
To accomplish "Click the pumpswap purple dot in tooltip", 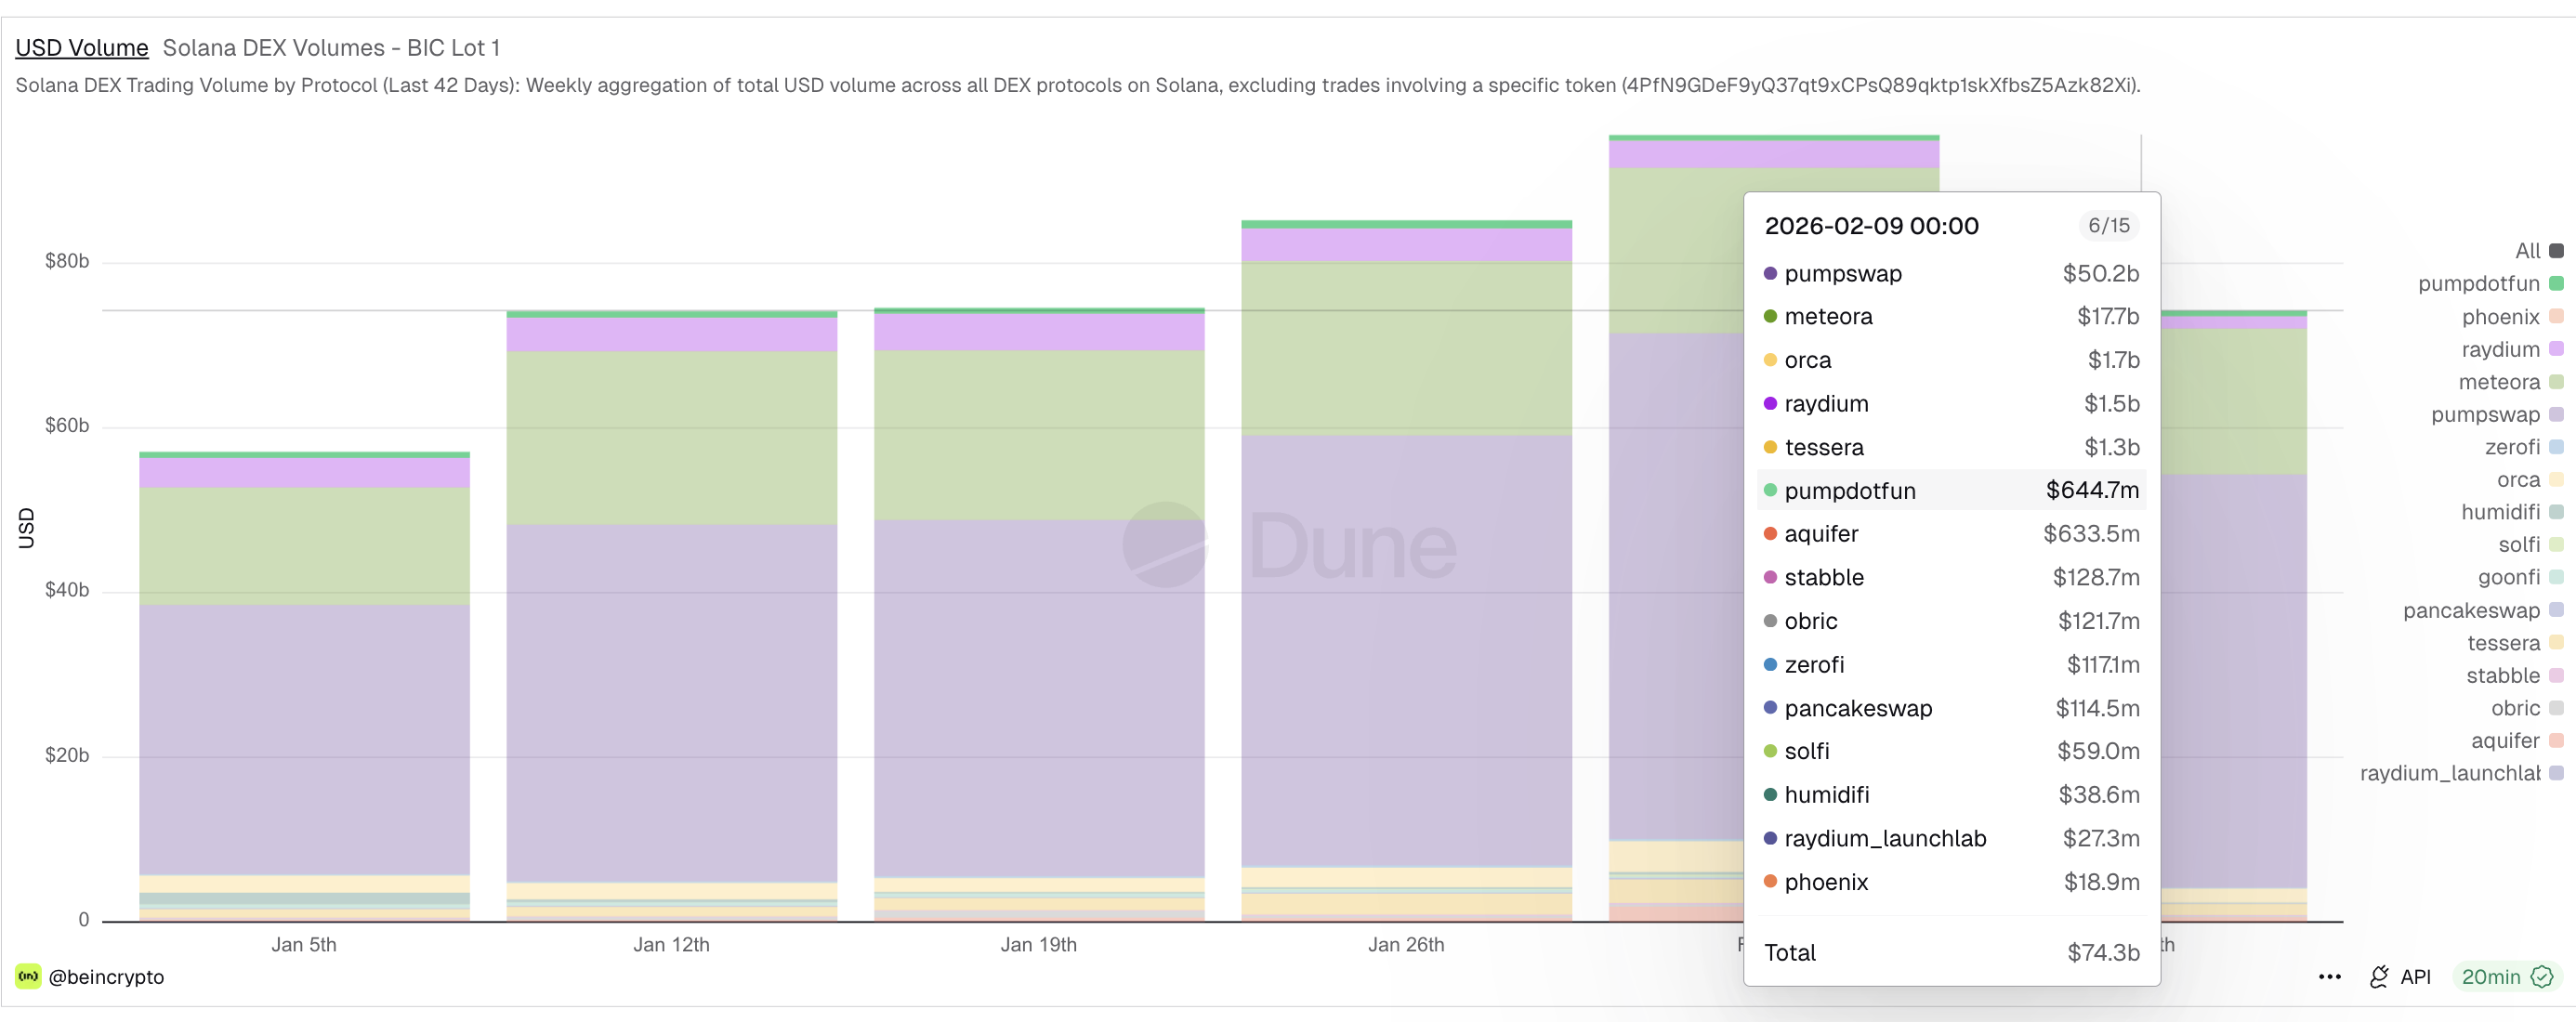I will tap(1769, 273).
